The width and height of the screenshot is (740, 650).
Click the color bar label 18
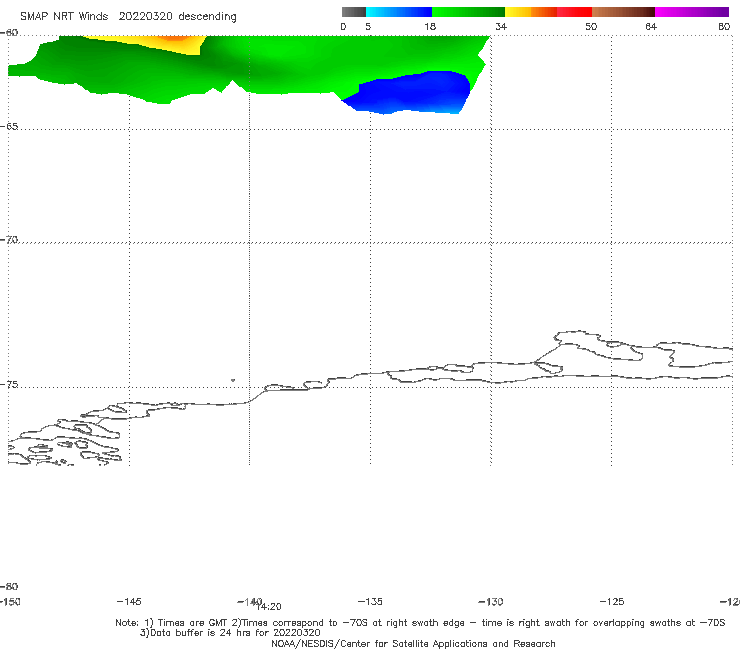(x=430, y=27)
